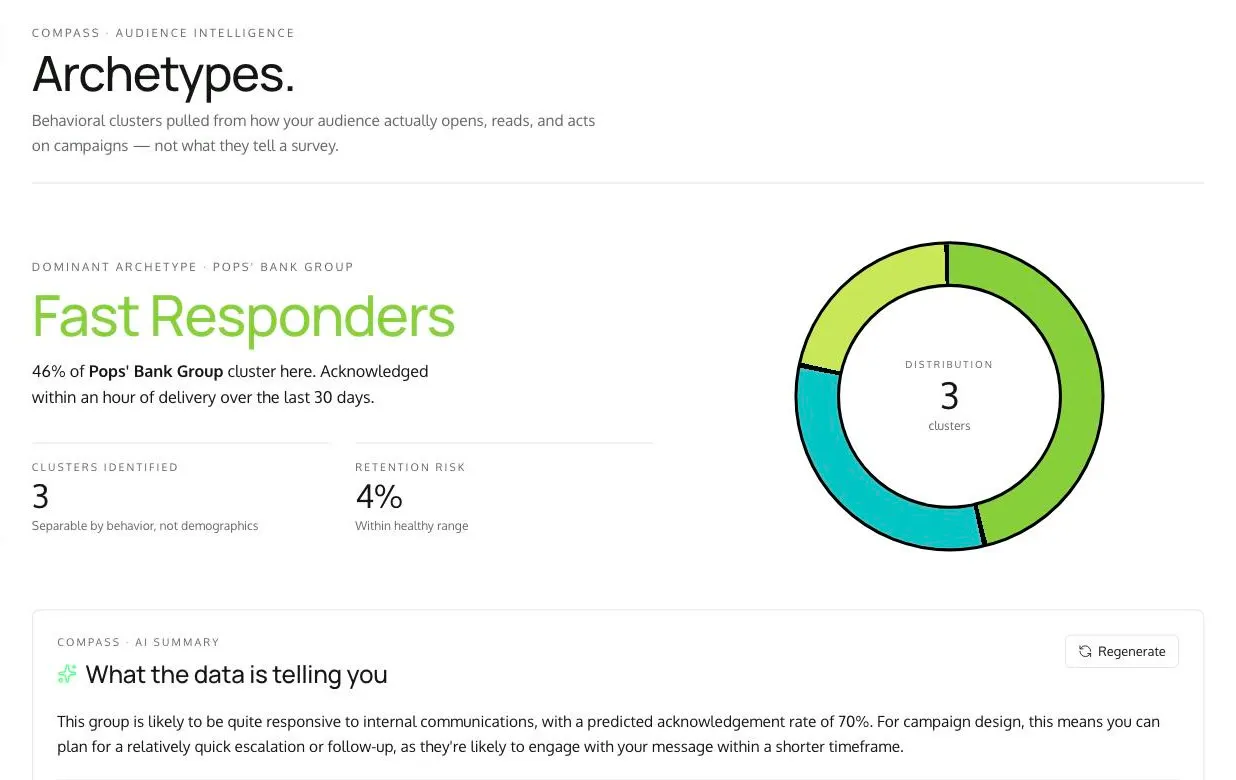Click the What the data is telling you heading
Screen dimensions: 1236x780
[236, 675]
